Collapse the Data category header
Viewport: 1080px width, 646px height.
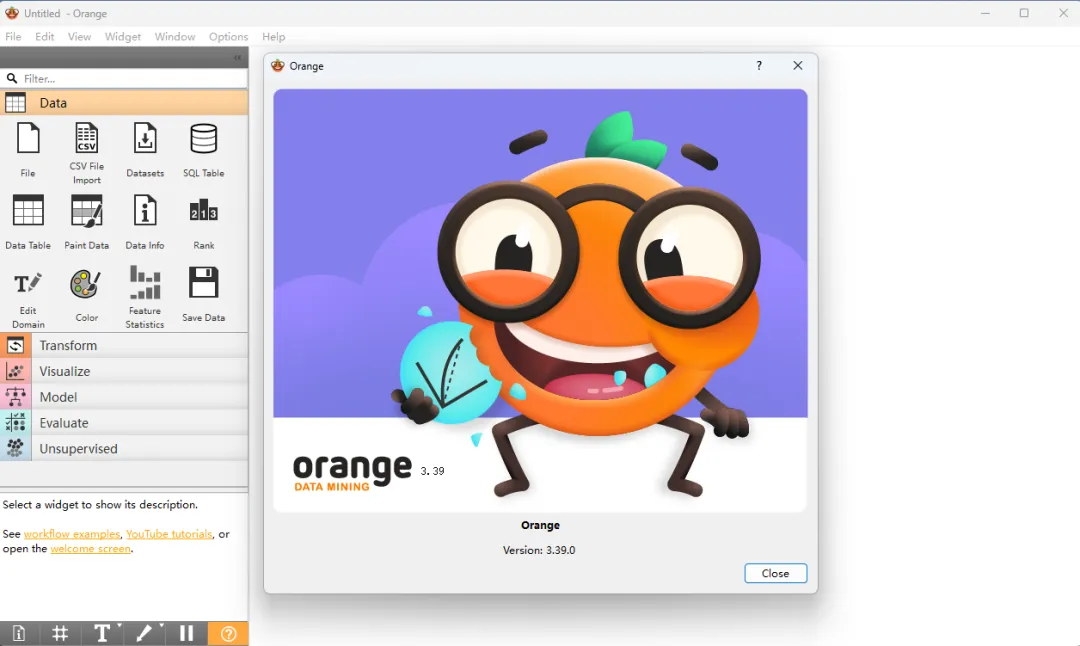click(124, 103)
